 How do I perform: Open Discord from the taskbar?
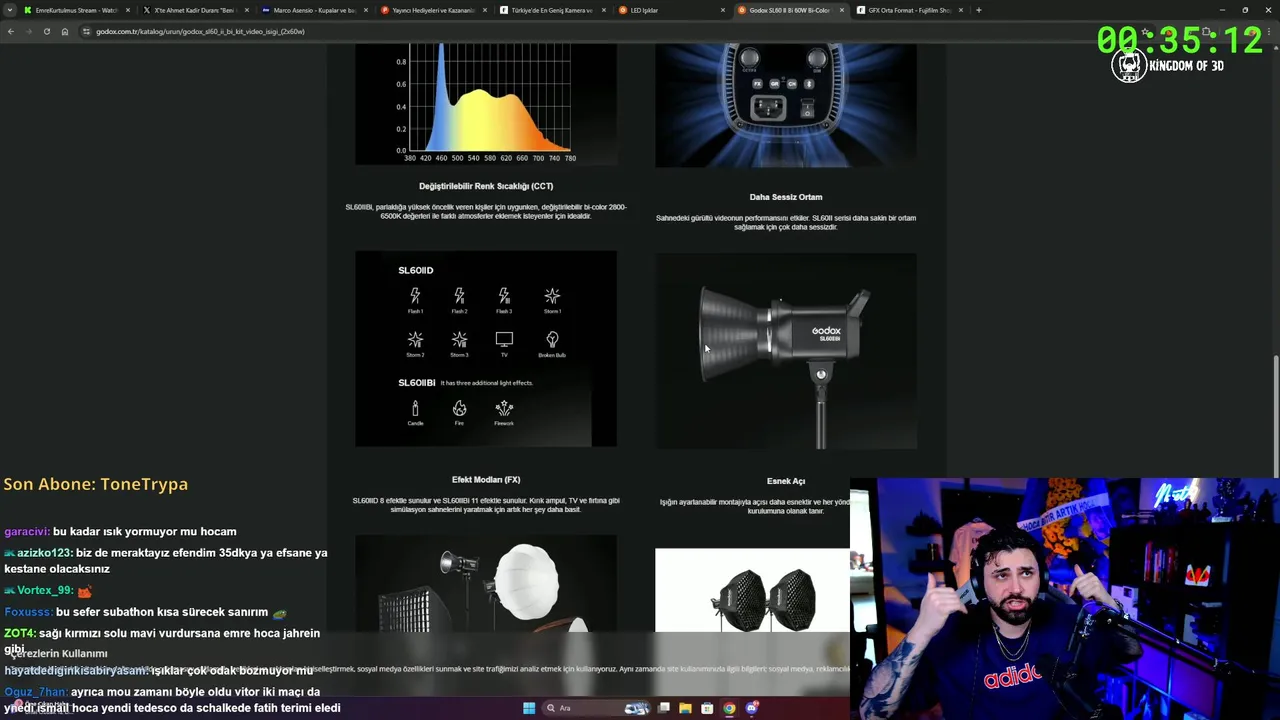(751, 708)
